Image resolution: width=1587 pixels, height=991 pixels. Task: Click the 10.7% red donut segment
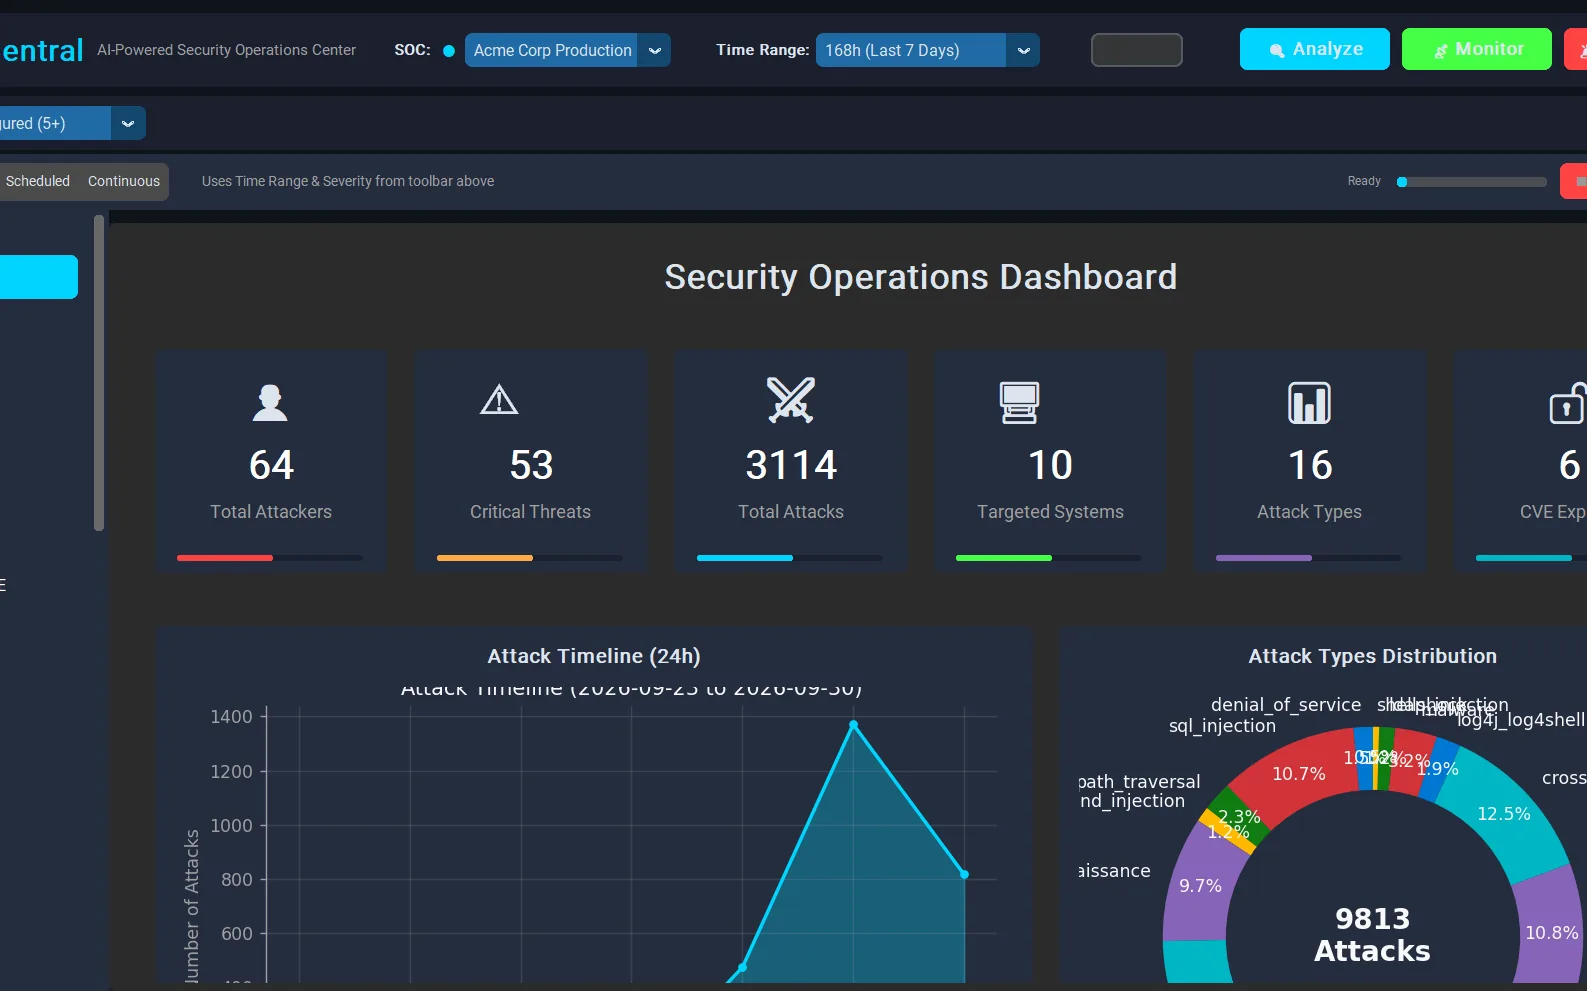pos(1299,774)
